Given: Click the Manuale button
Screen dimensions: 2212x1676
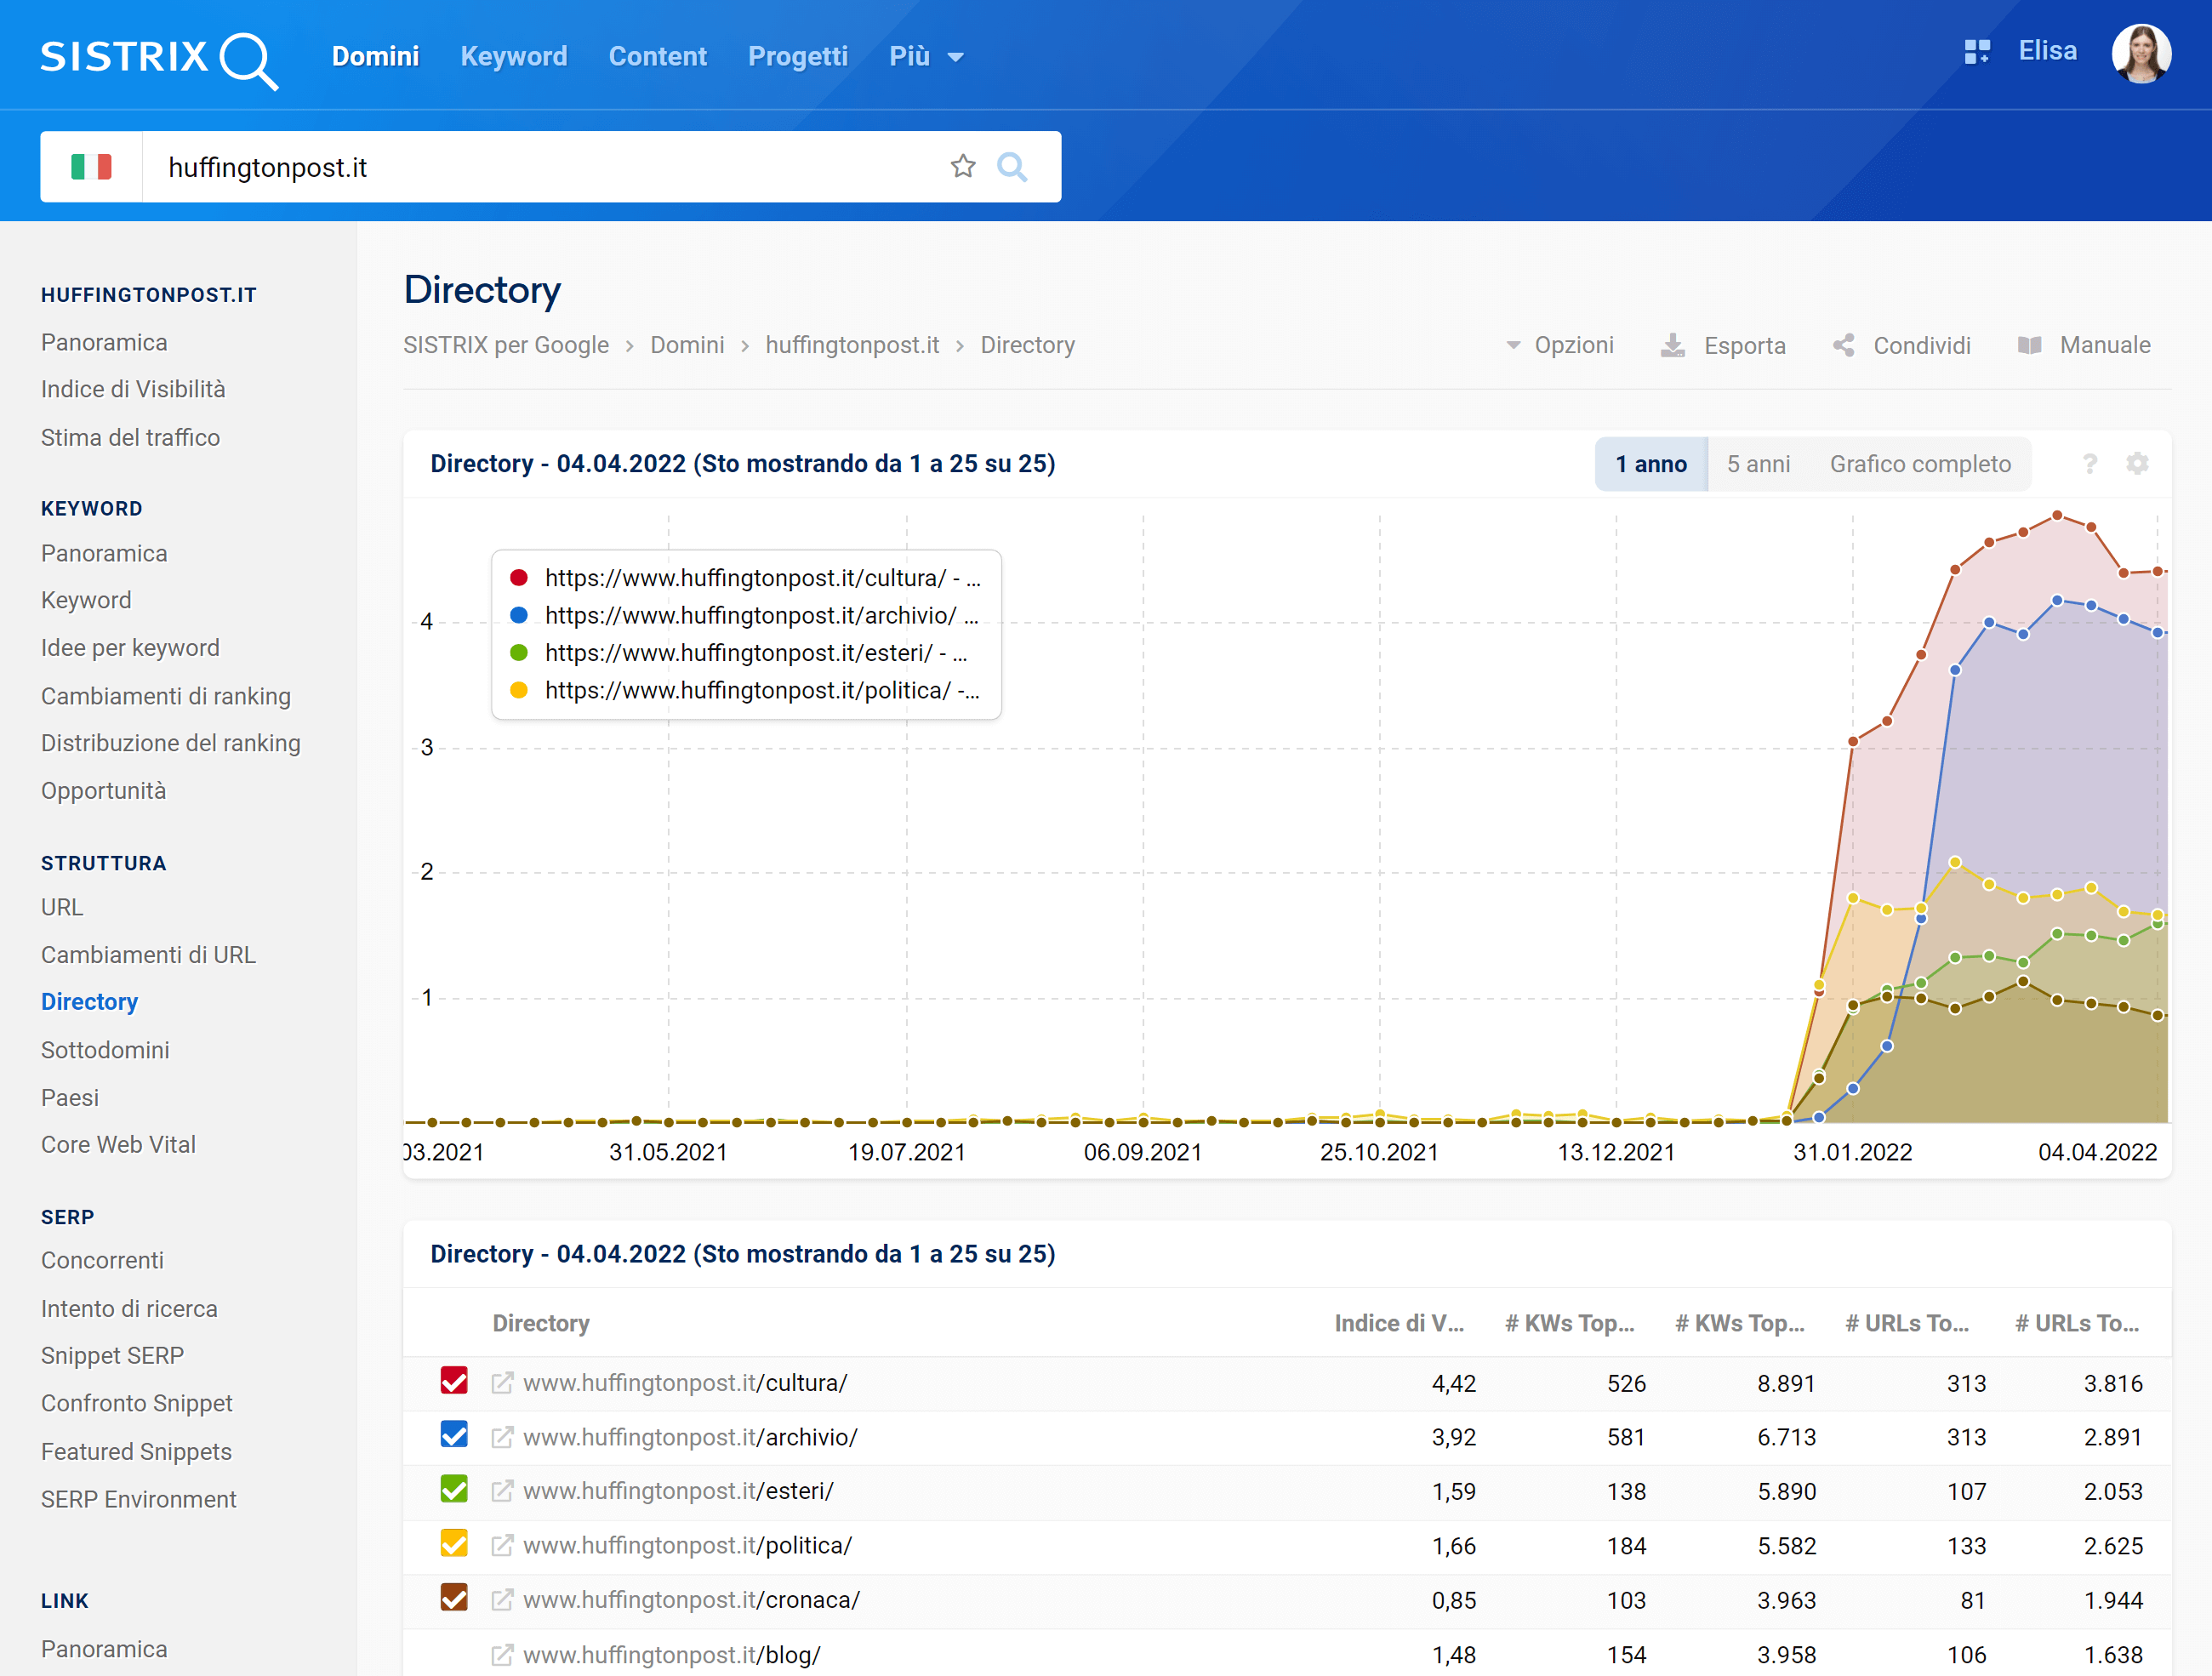Looking at the screenshot, I should point(2084,346).
